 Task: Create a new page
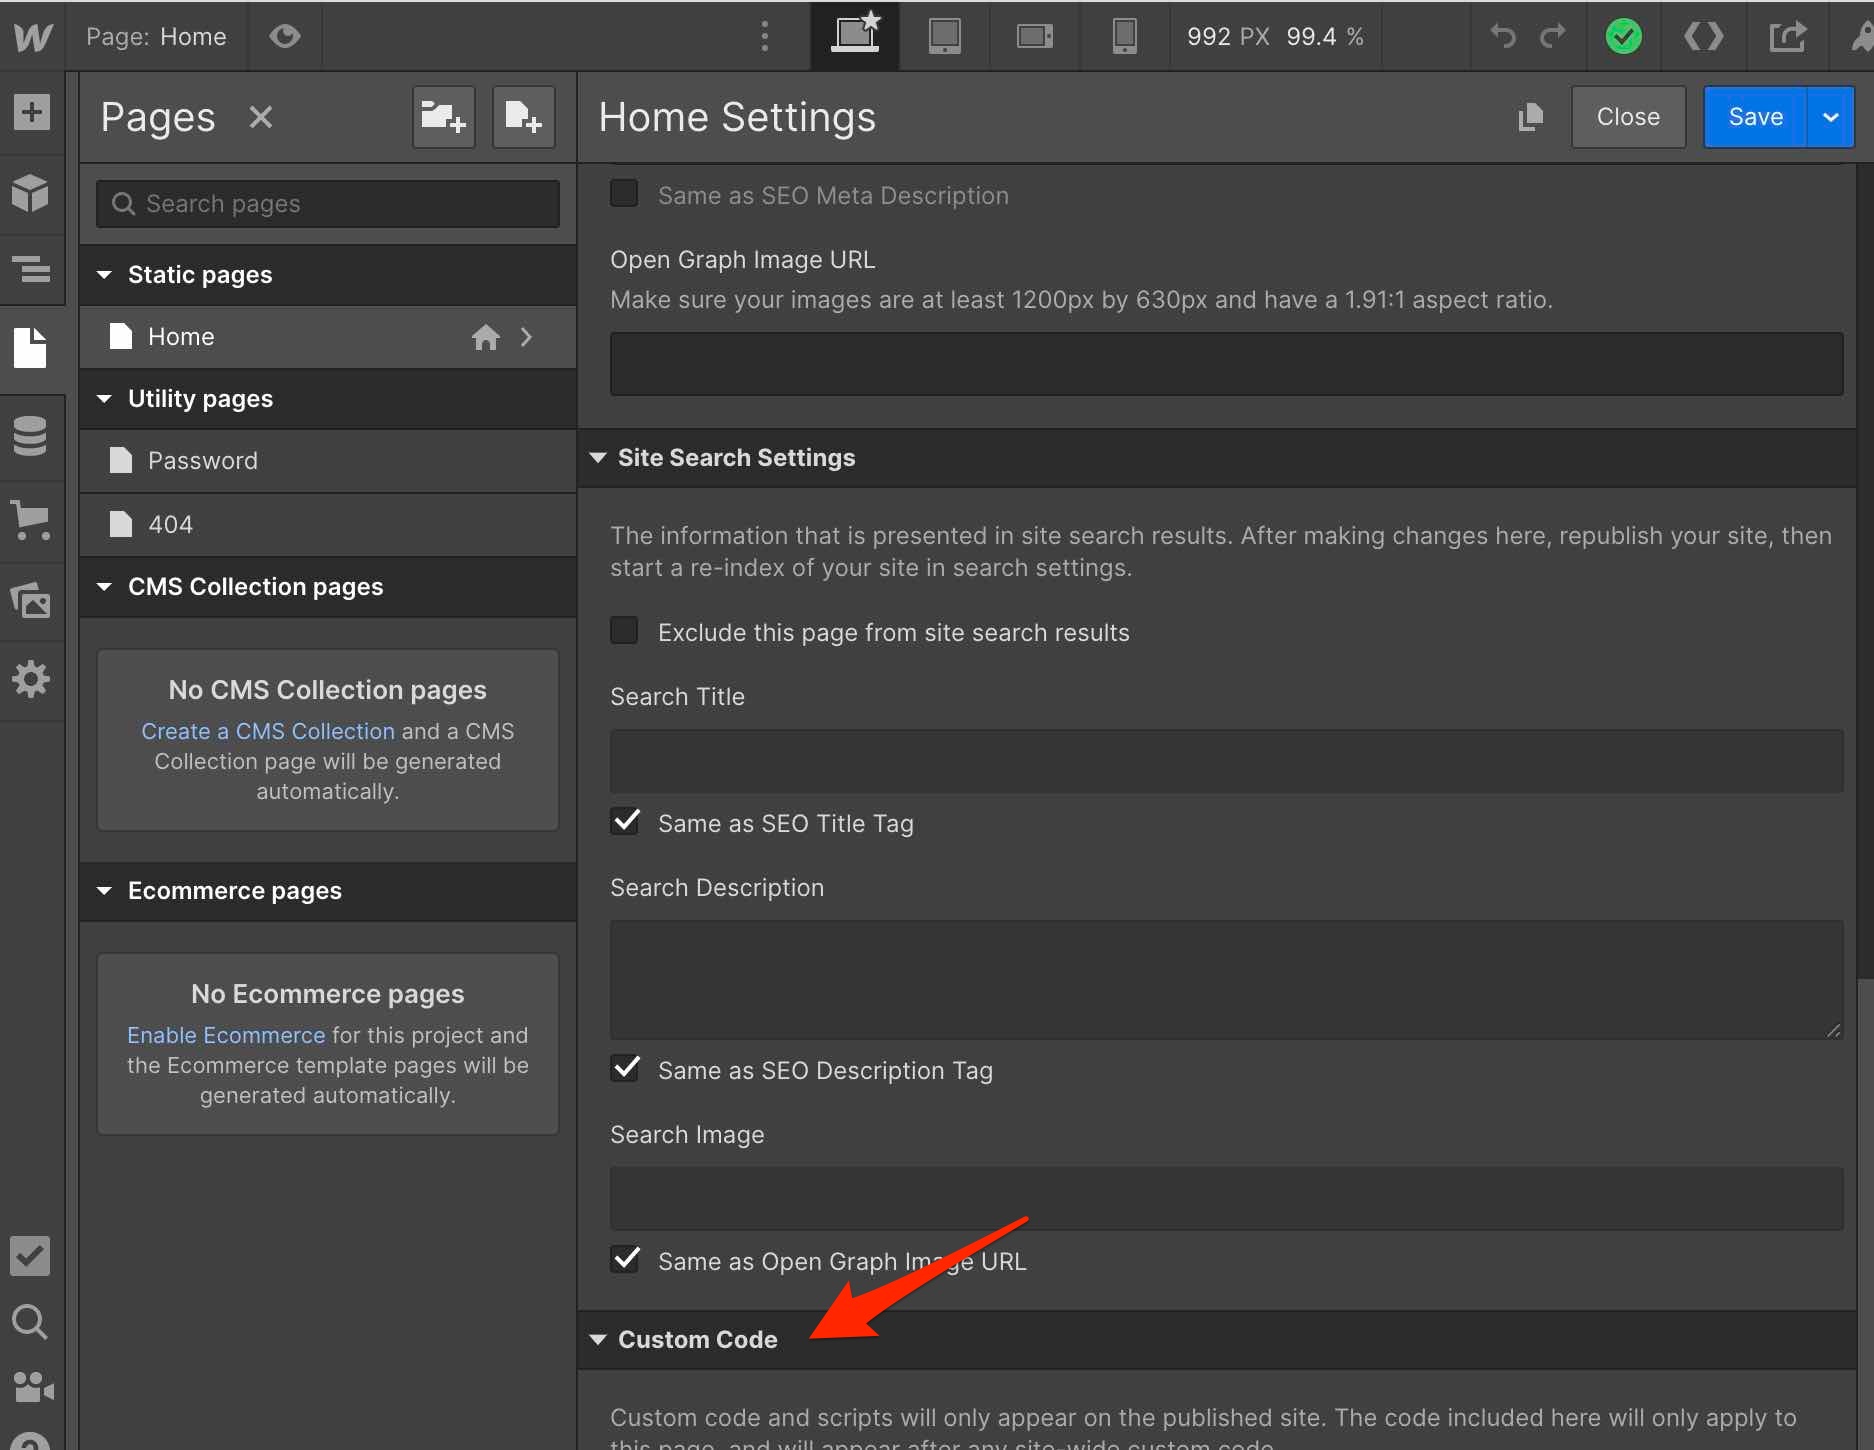[x=523, y=117]
